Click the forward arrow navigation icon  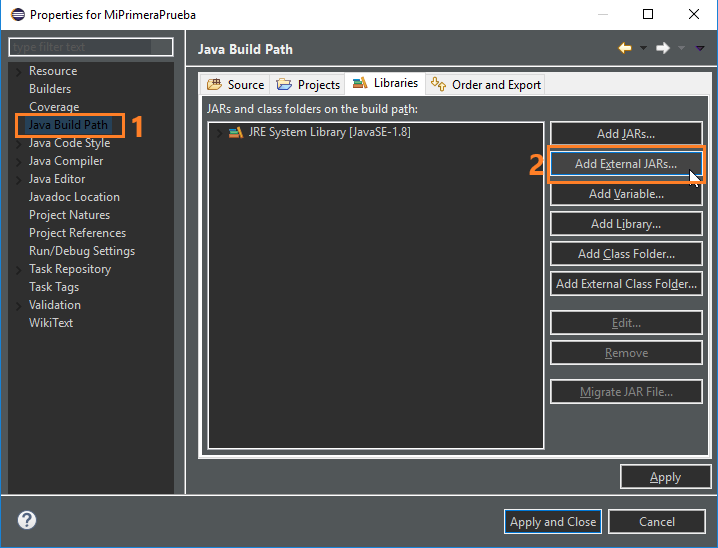point(662,48)
